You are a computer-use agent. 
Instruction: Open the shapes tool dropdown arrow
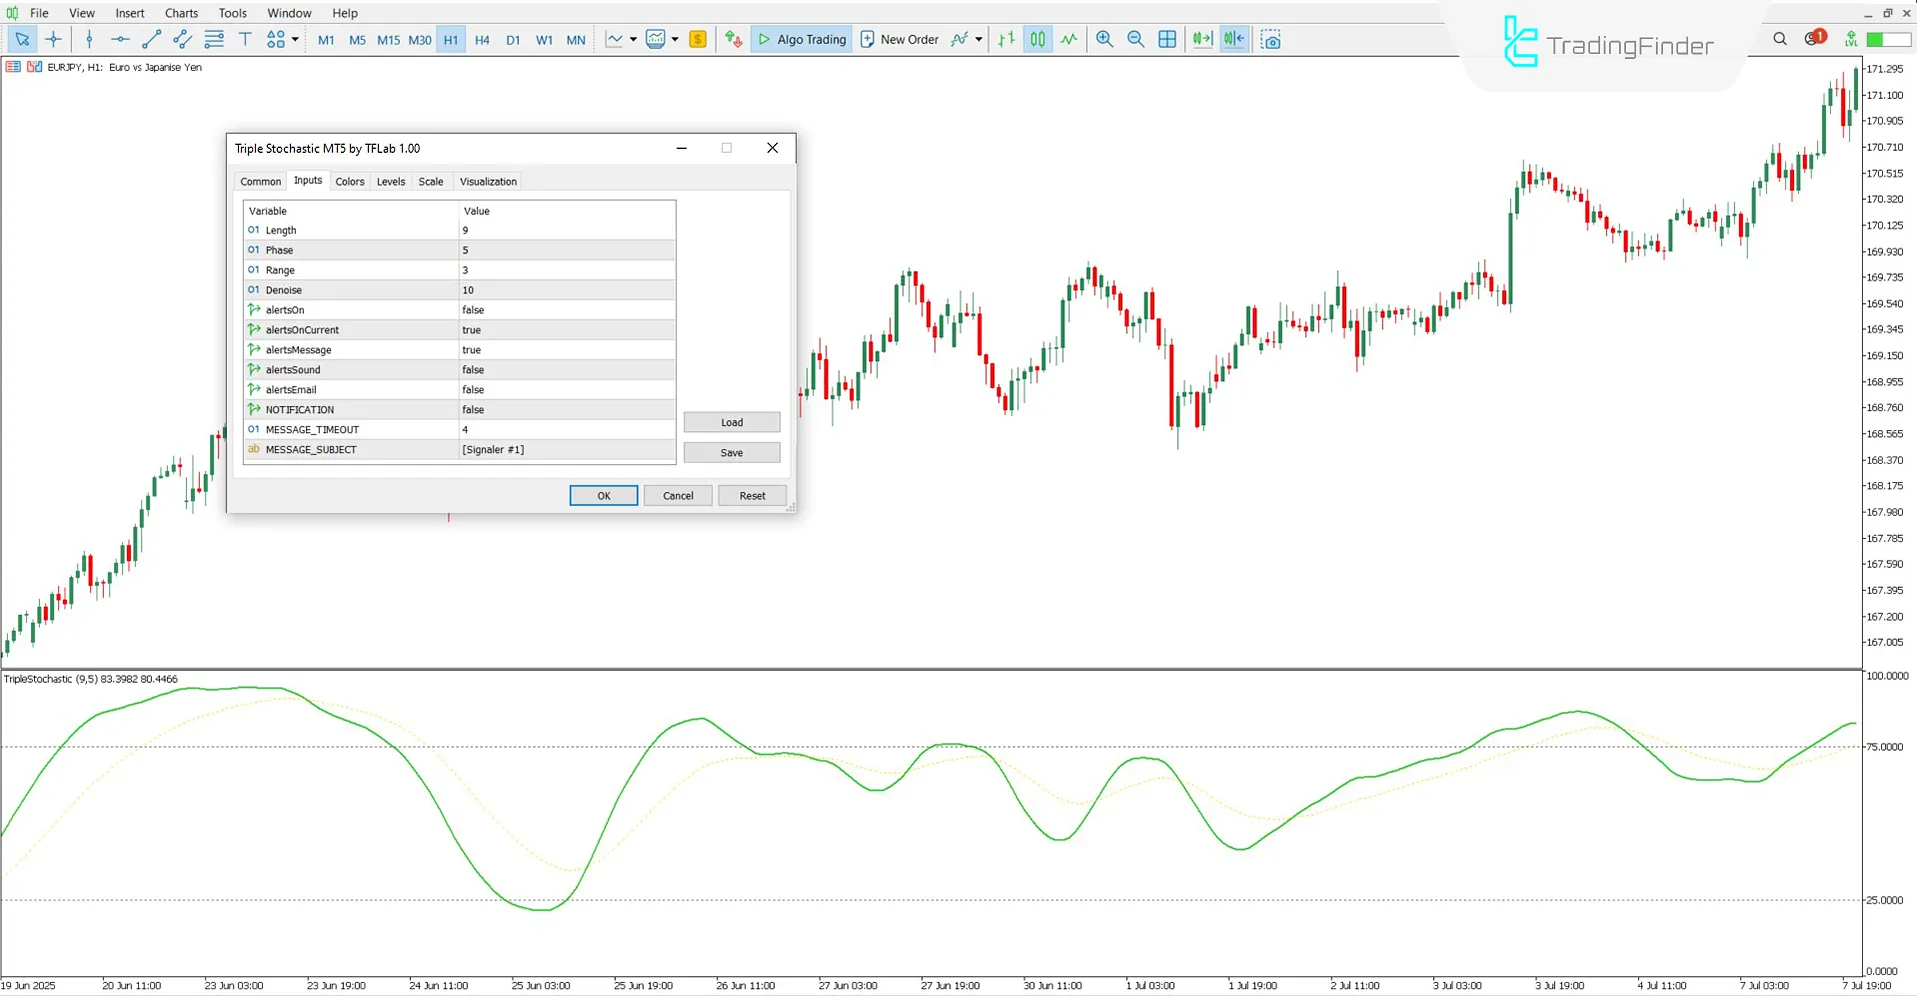click(294, 39)
